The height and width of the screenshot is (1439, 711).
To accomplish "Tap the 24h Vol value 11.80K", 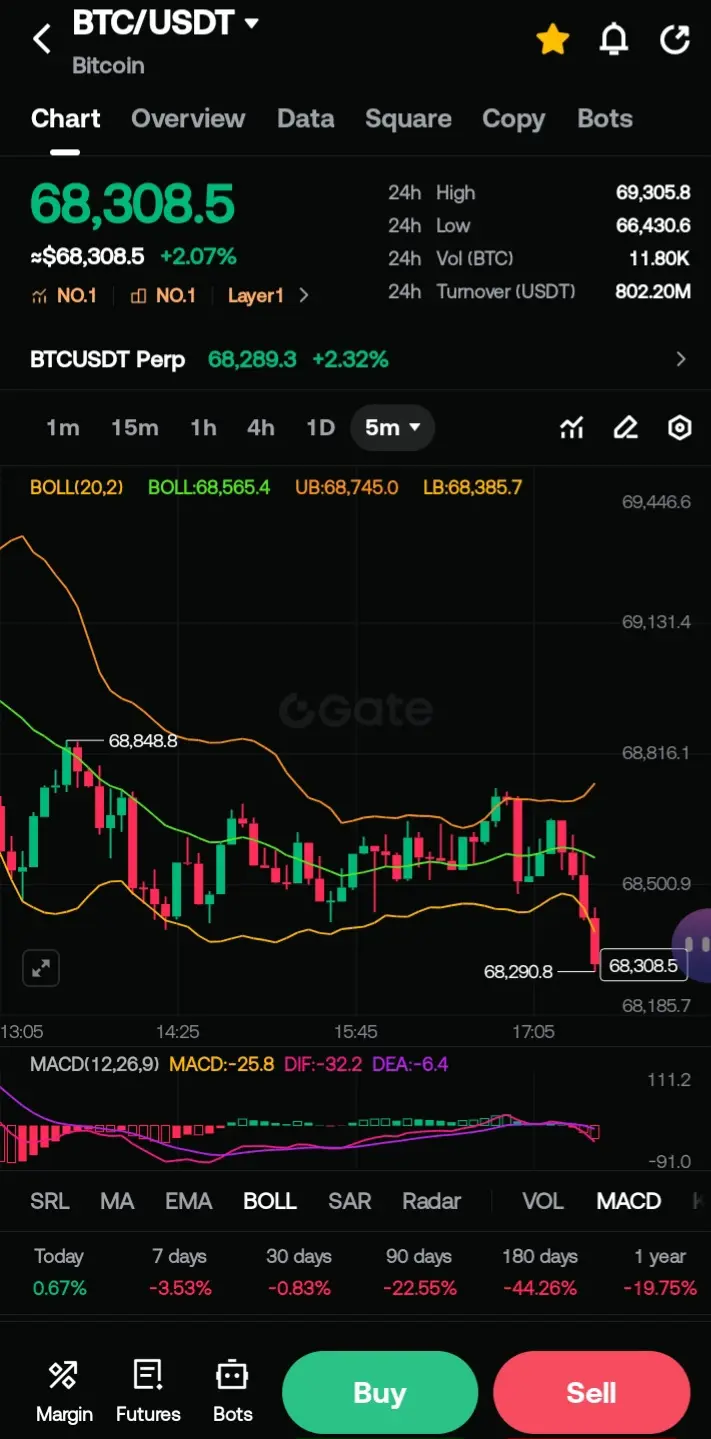I will point(659,259).
